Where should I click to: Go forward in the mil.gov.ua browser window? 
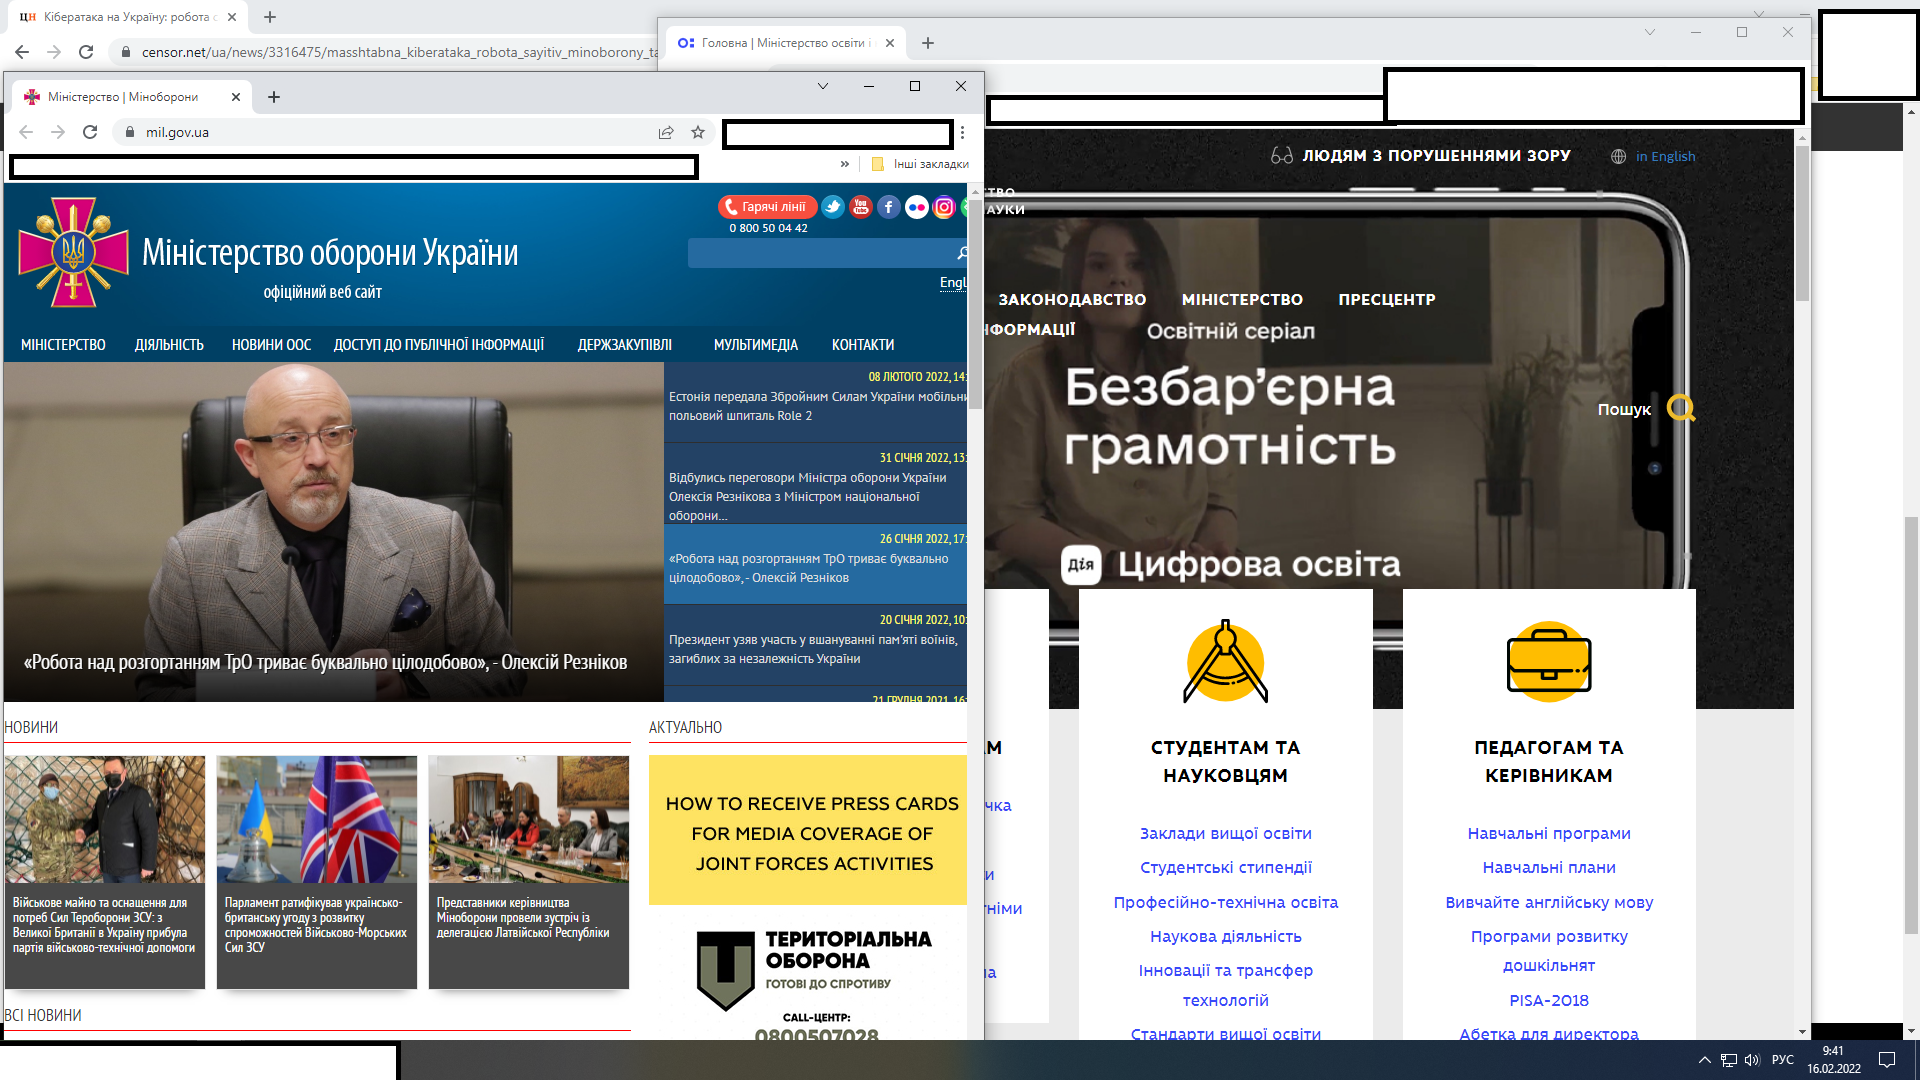[58, 132]
